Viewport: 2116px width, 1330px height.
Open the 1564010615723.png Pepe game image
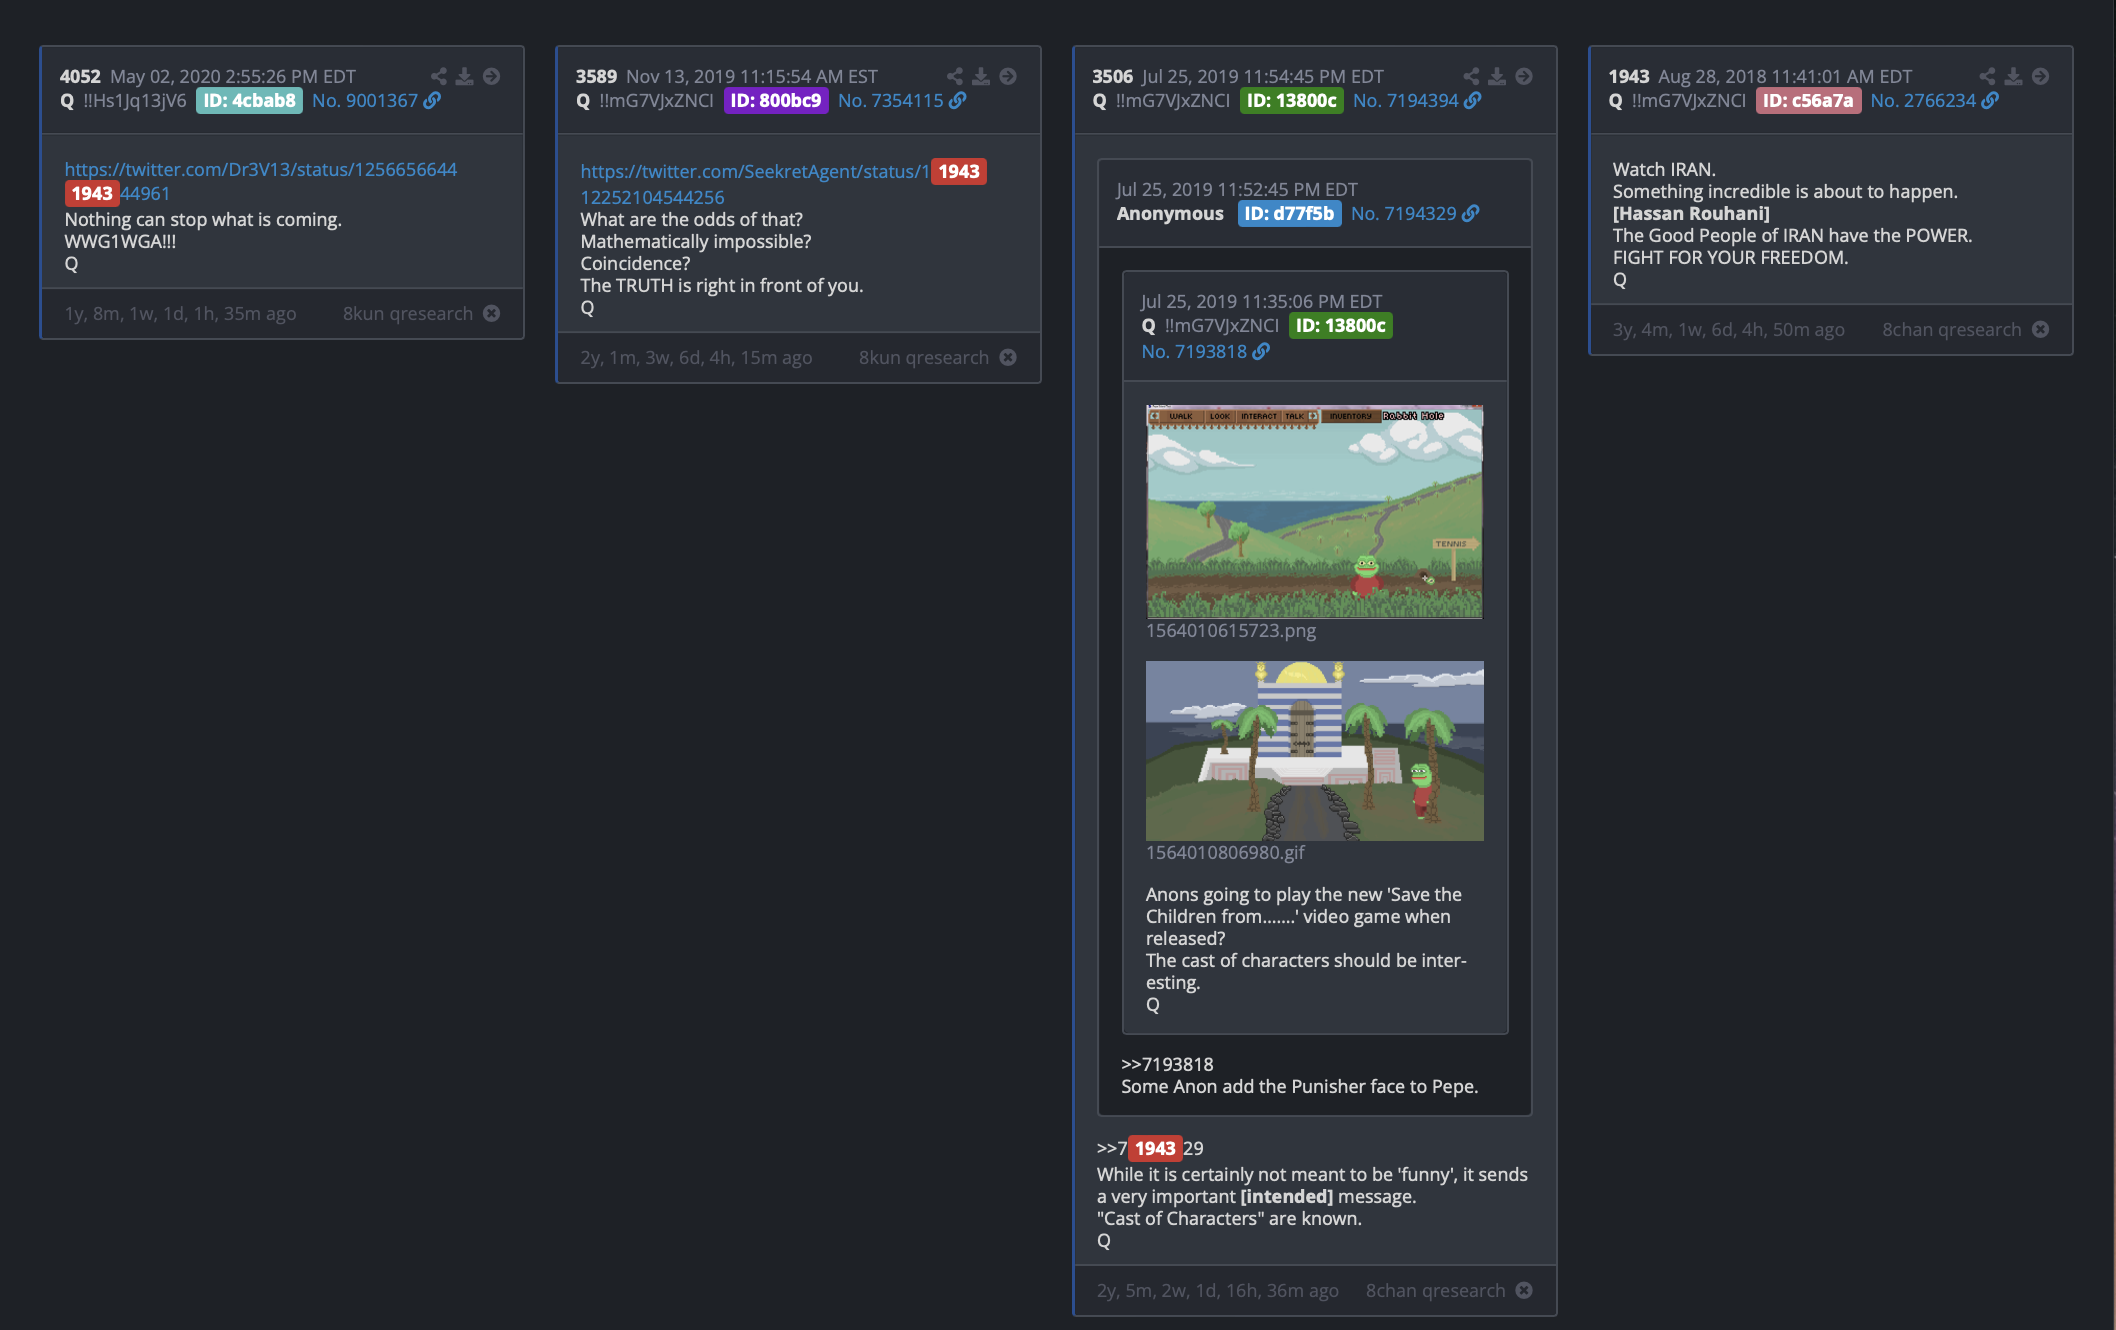pos(1314,511)
